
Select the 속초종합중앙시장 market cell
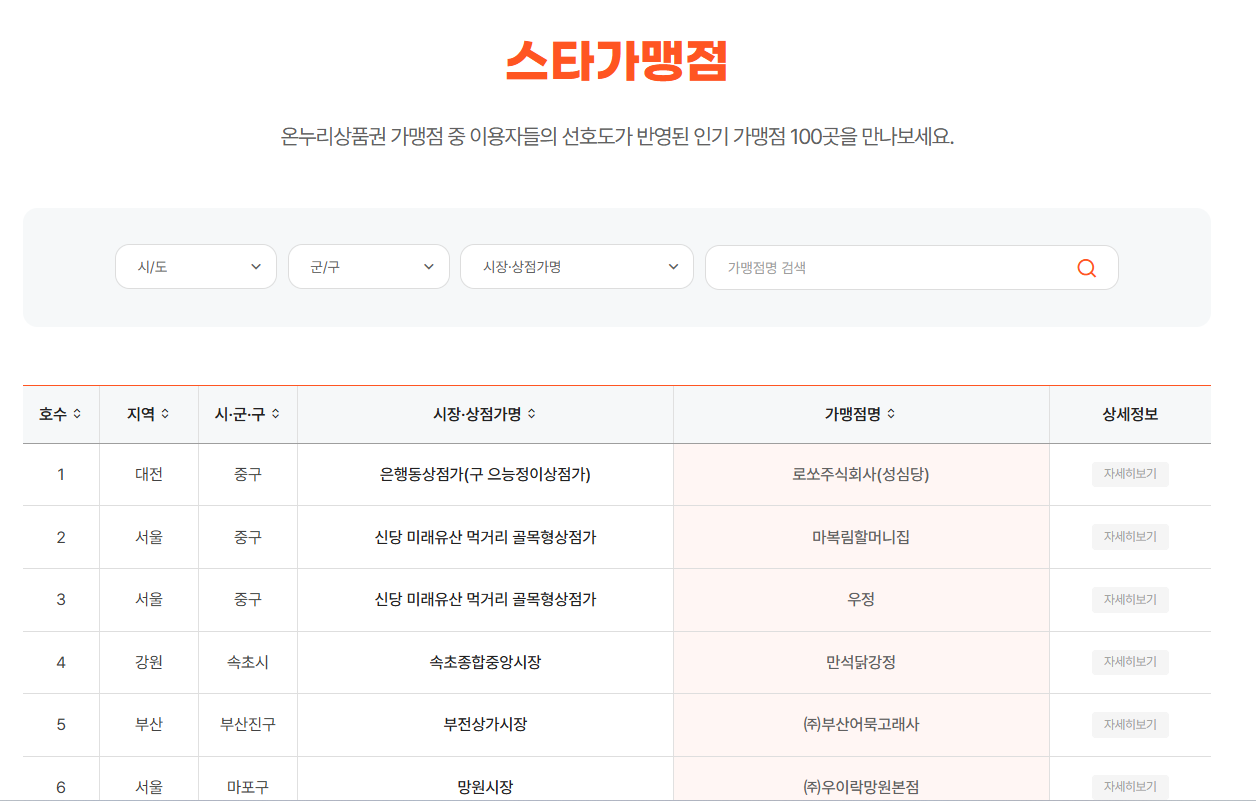(487, 662)
